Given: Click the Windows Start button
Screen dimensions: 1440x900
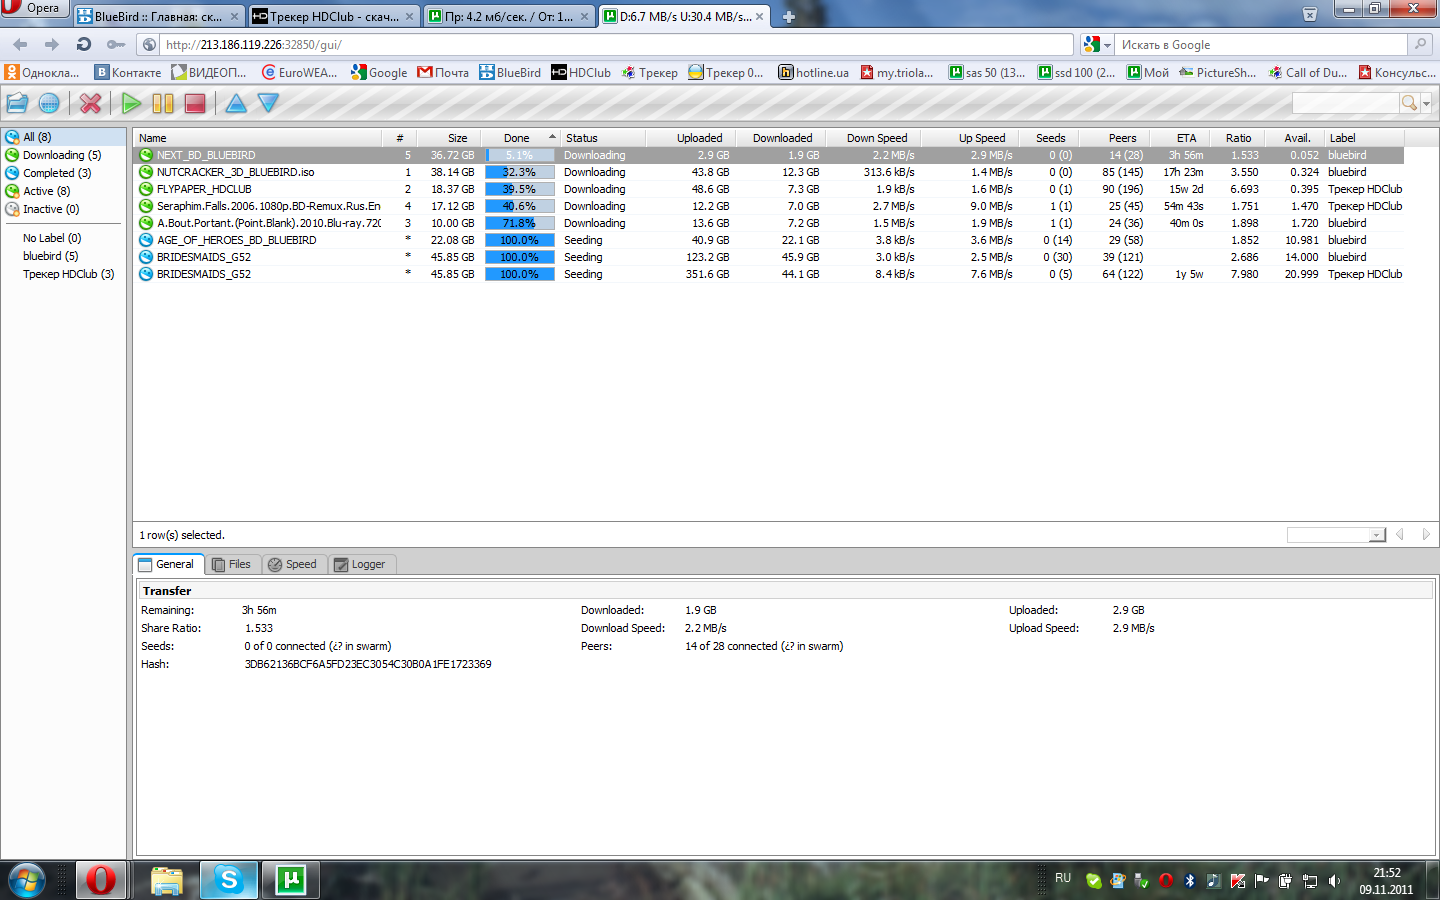Looking at the screenshot, I should tap(27, 880).
